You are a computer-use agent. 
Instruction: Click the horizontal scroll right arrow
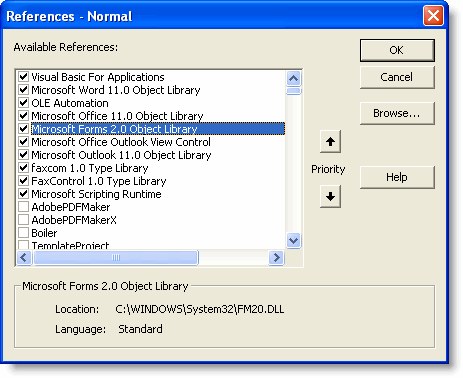276,257
